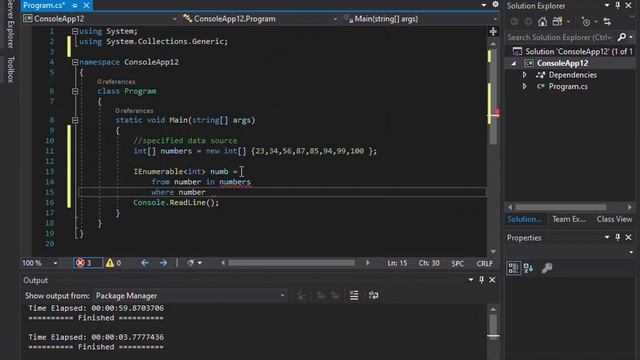Click Solution Explorer Home icon
This screenshot has width=640, height=360.
[542, 22]
